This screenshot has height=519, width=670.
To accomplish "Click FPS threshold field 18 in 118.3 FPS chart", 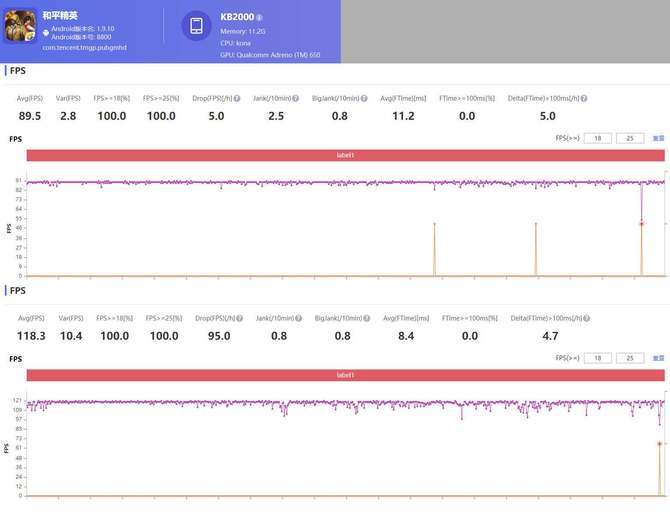I will [x=598, y=358].
